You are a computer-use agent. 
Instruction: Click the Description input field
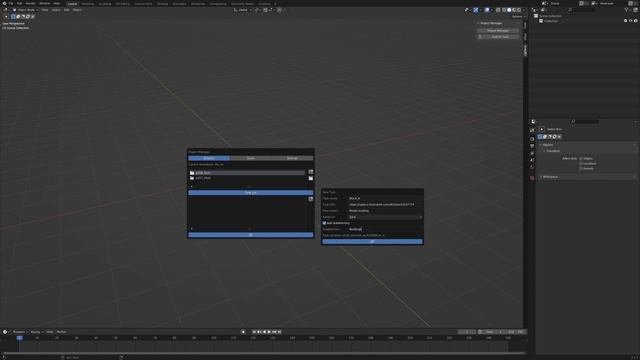pyautogui.click(x=385, y=211)
